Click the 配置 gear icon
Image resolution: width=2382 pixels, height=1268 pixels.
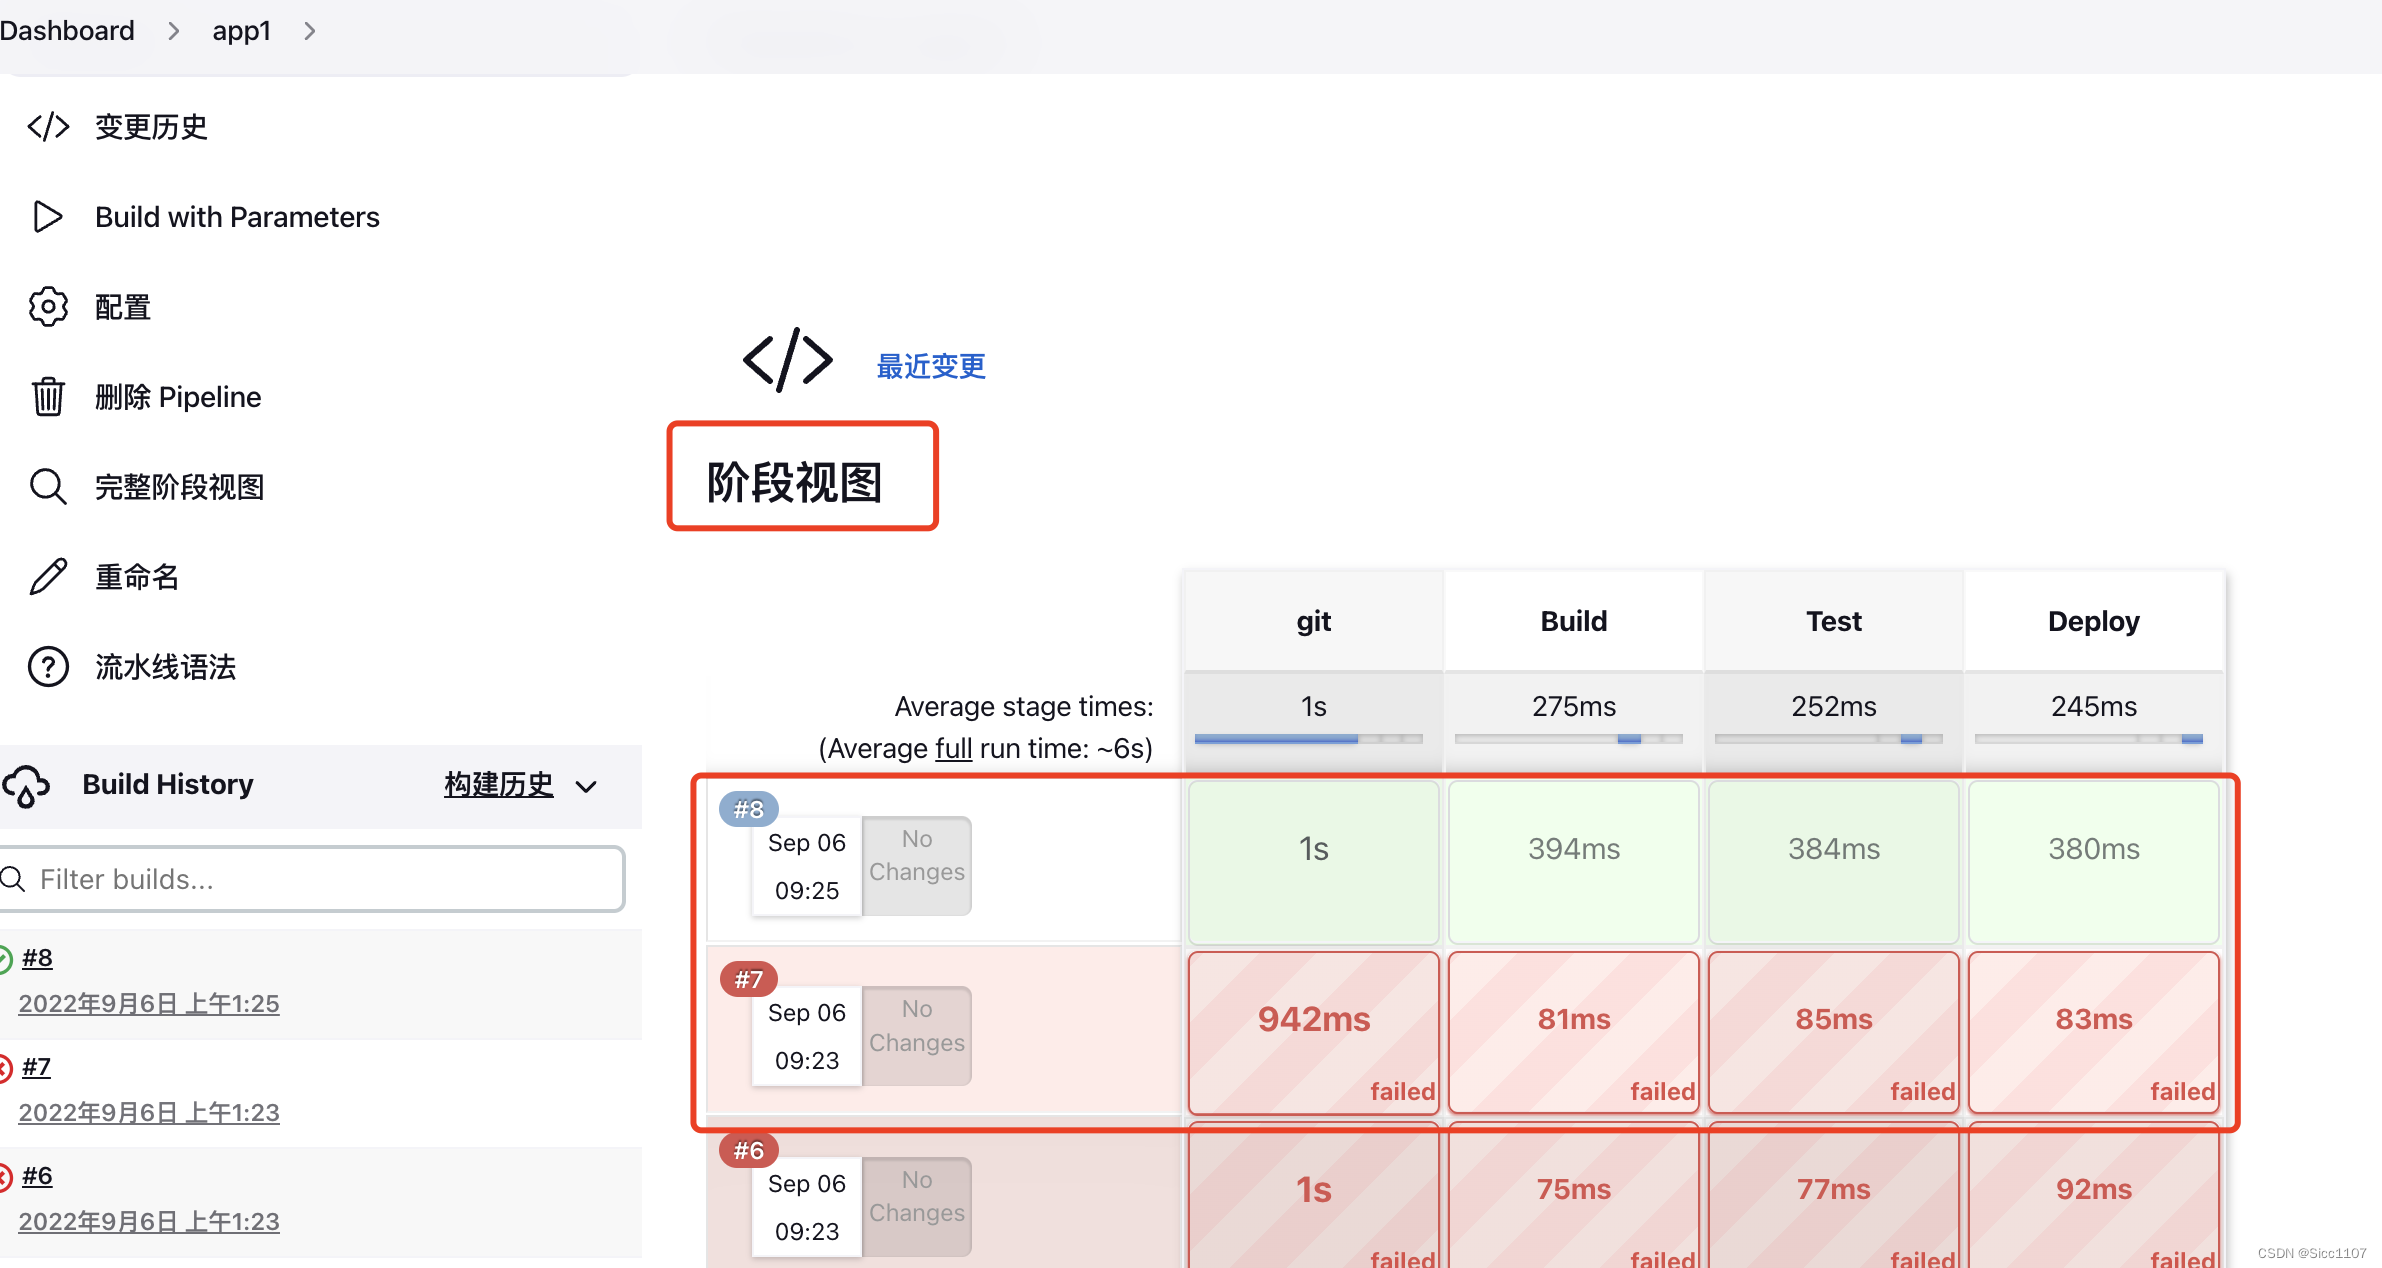click(x=48, y=307)
